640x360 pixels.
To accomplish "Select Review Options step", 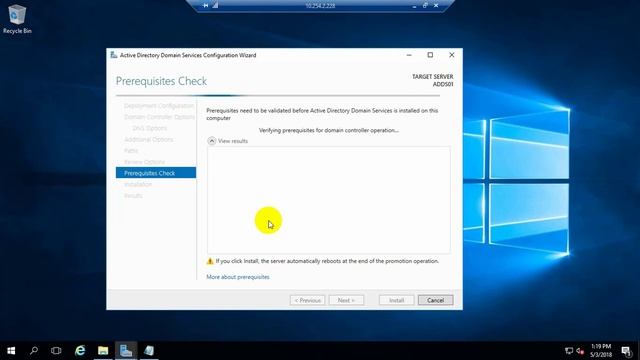I will click(x=144, y=162).
